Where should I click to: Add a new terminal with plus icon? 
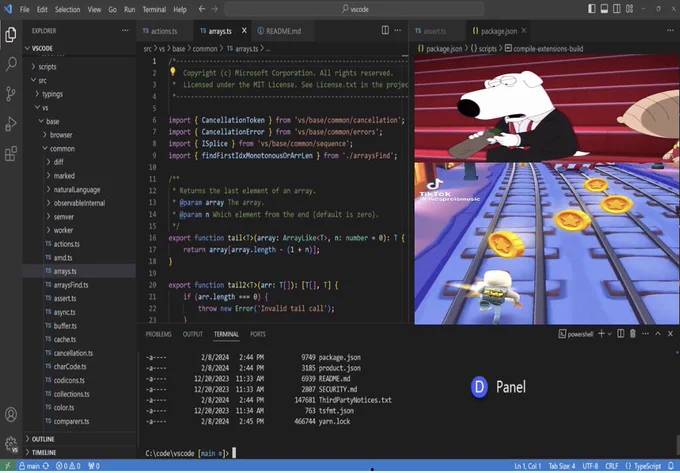coord(601,333)
